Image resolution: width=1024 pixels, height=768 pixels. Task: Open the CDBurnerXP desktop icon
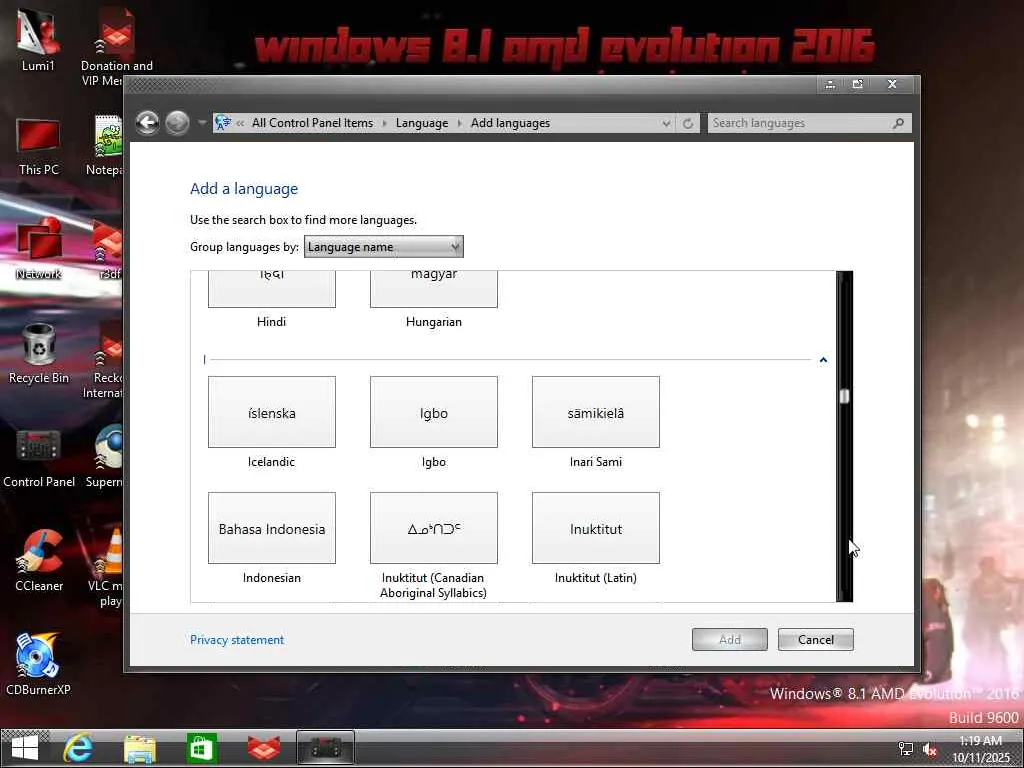pos(38,664)
